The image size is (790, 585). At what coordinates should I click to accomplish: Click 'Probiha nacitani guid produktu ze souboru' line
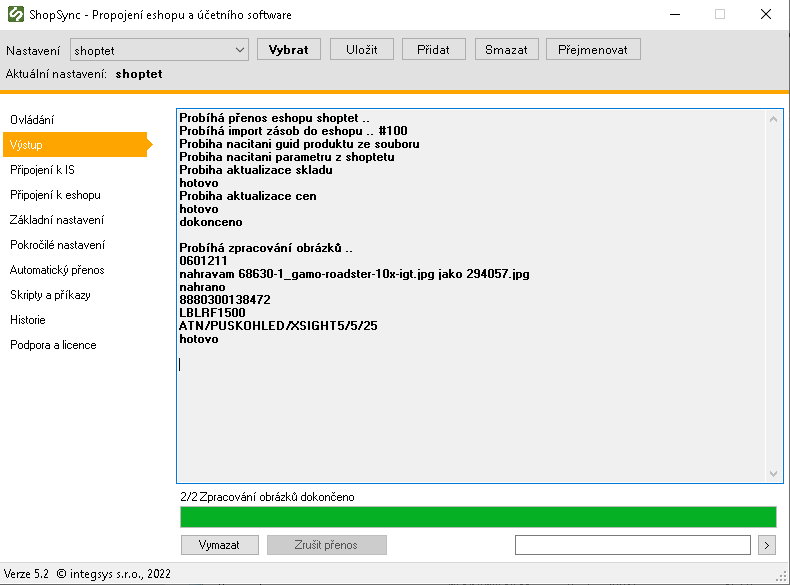pos(299,144)
